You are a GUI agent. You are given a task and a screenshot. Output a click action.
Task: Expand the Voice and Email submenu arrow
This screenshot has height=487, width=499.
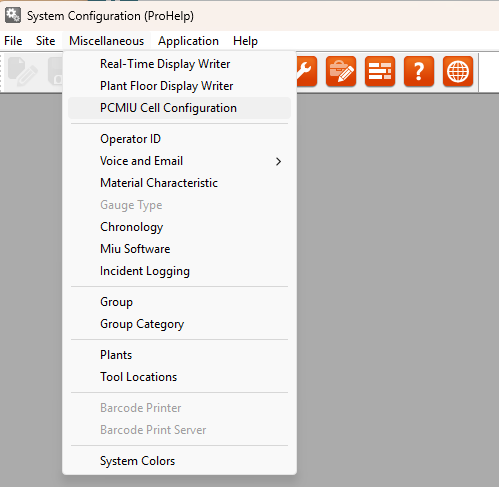point(278,162)
